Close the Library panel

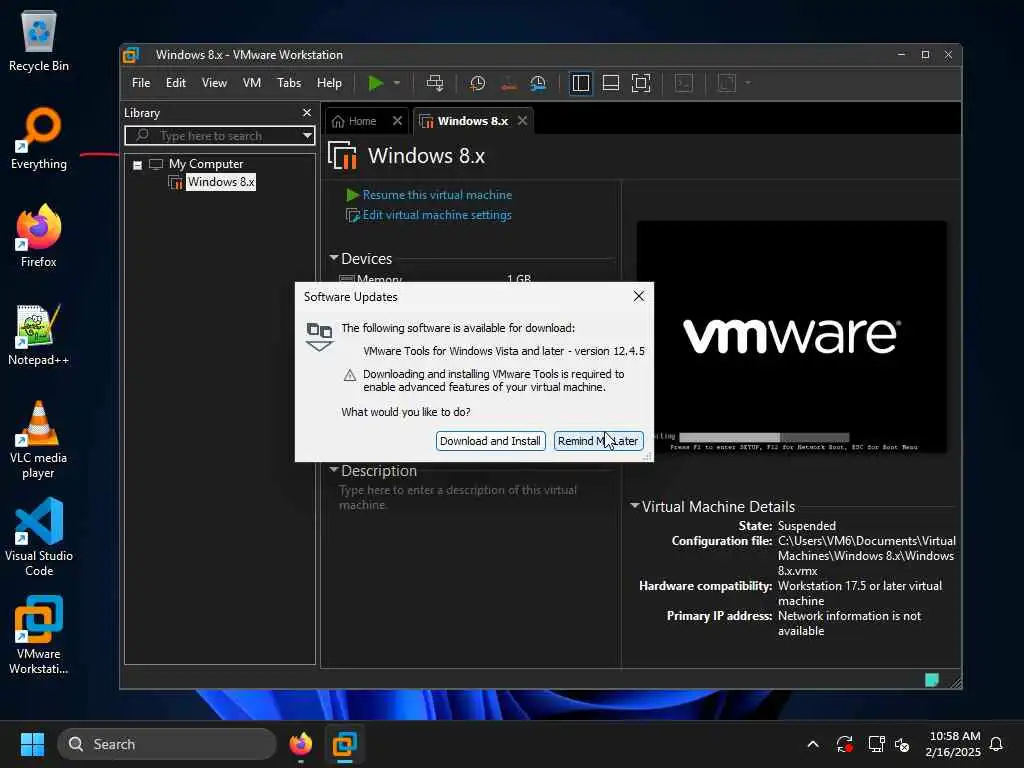pyautogui.click(x=307, y=112)
